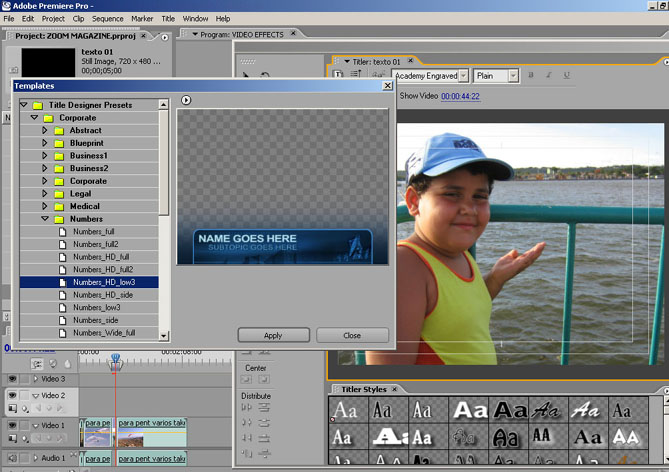Toggle Video 3 track eye visibility

pos(12,379)
